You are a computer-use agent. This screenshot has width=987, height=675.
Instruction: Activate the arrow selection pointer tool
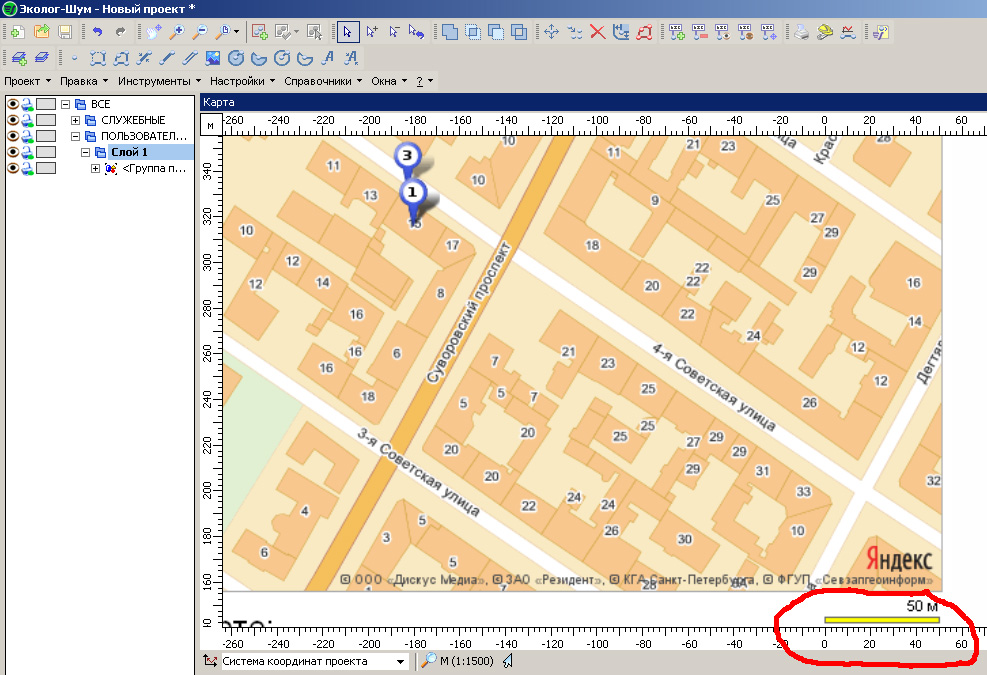coord(347,32)
